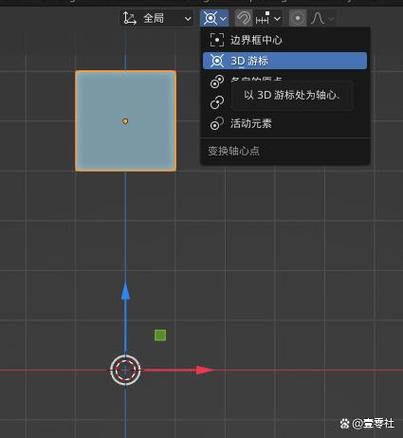403x438 pixels.
Task: Select 活动元素 pivot option
Action: pos(285,124)
